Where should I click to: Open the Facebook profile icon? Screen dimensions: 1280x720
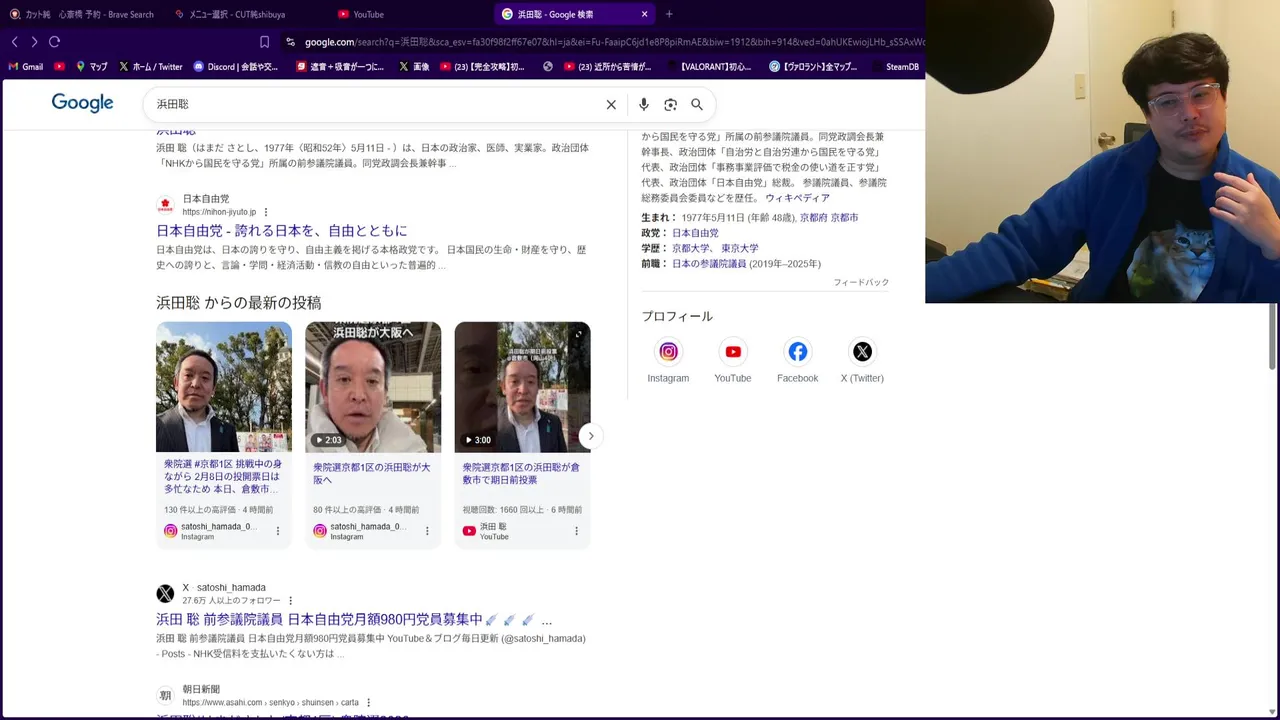pos(798,352)
